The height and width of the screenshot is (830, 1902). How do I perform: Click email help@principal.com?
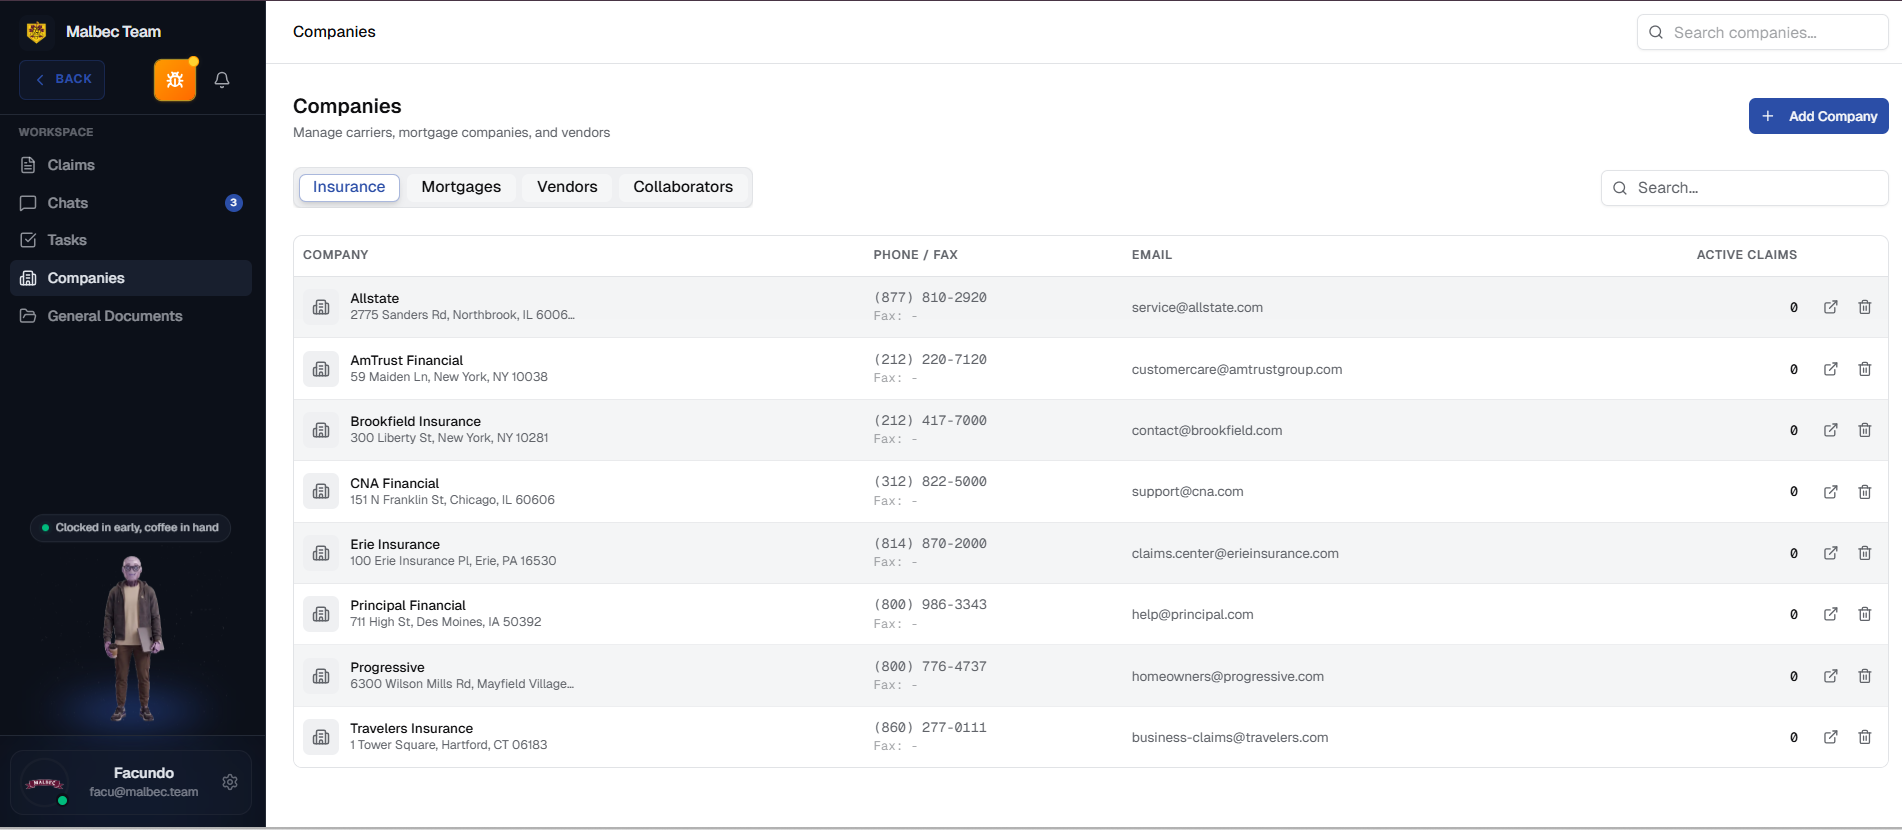point(1192,614)
